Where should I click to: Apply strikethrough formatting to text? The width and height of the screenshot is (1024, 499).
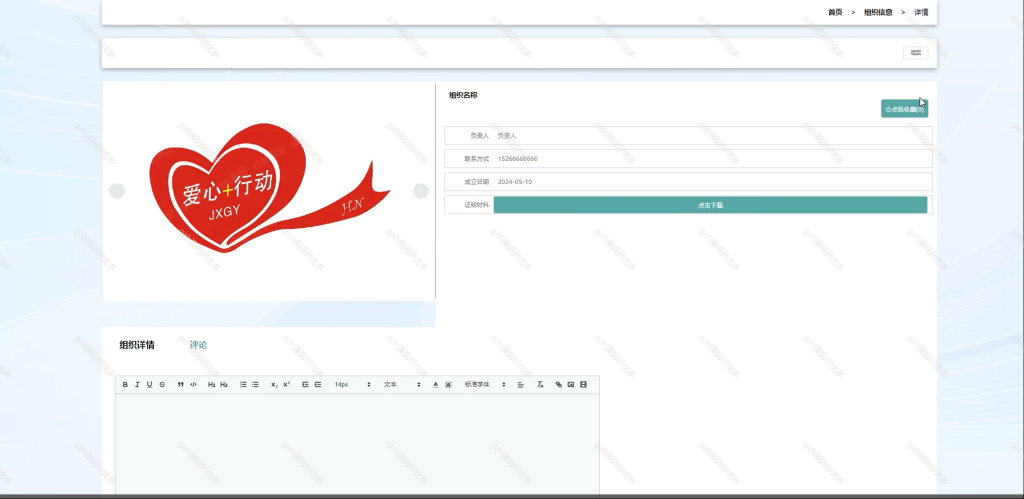(x=162, y=385)
